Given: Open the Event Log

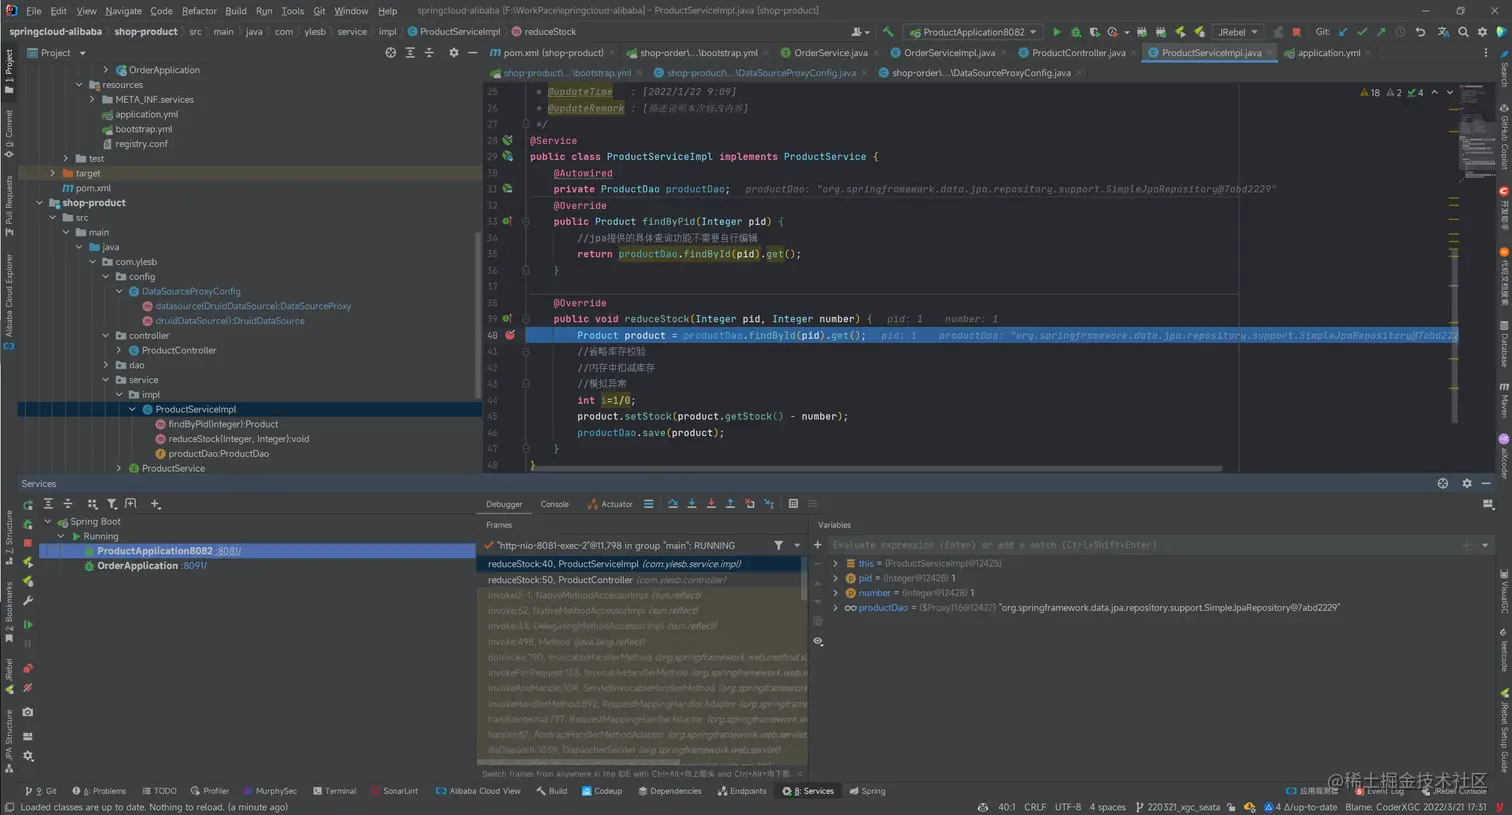Looking at the screenshot, I should click(1379, 791).
